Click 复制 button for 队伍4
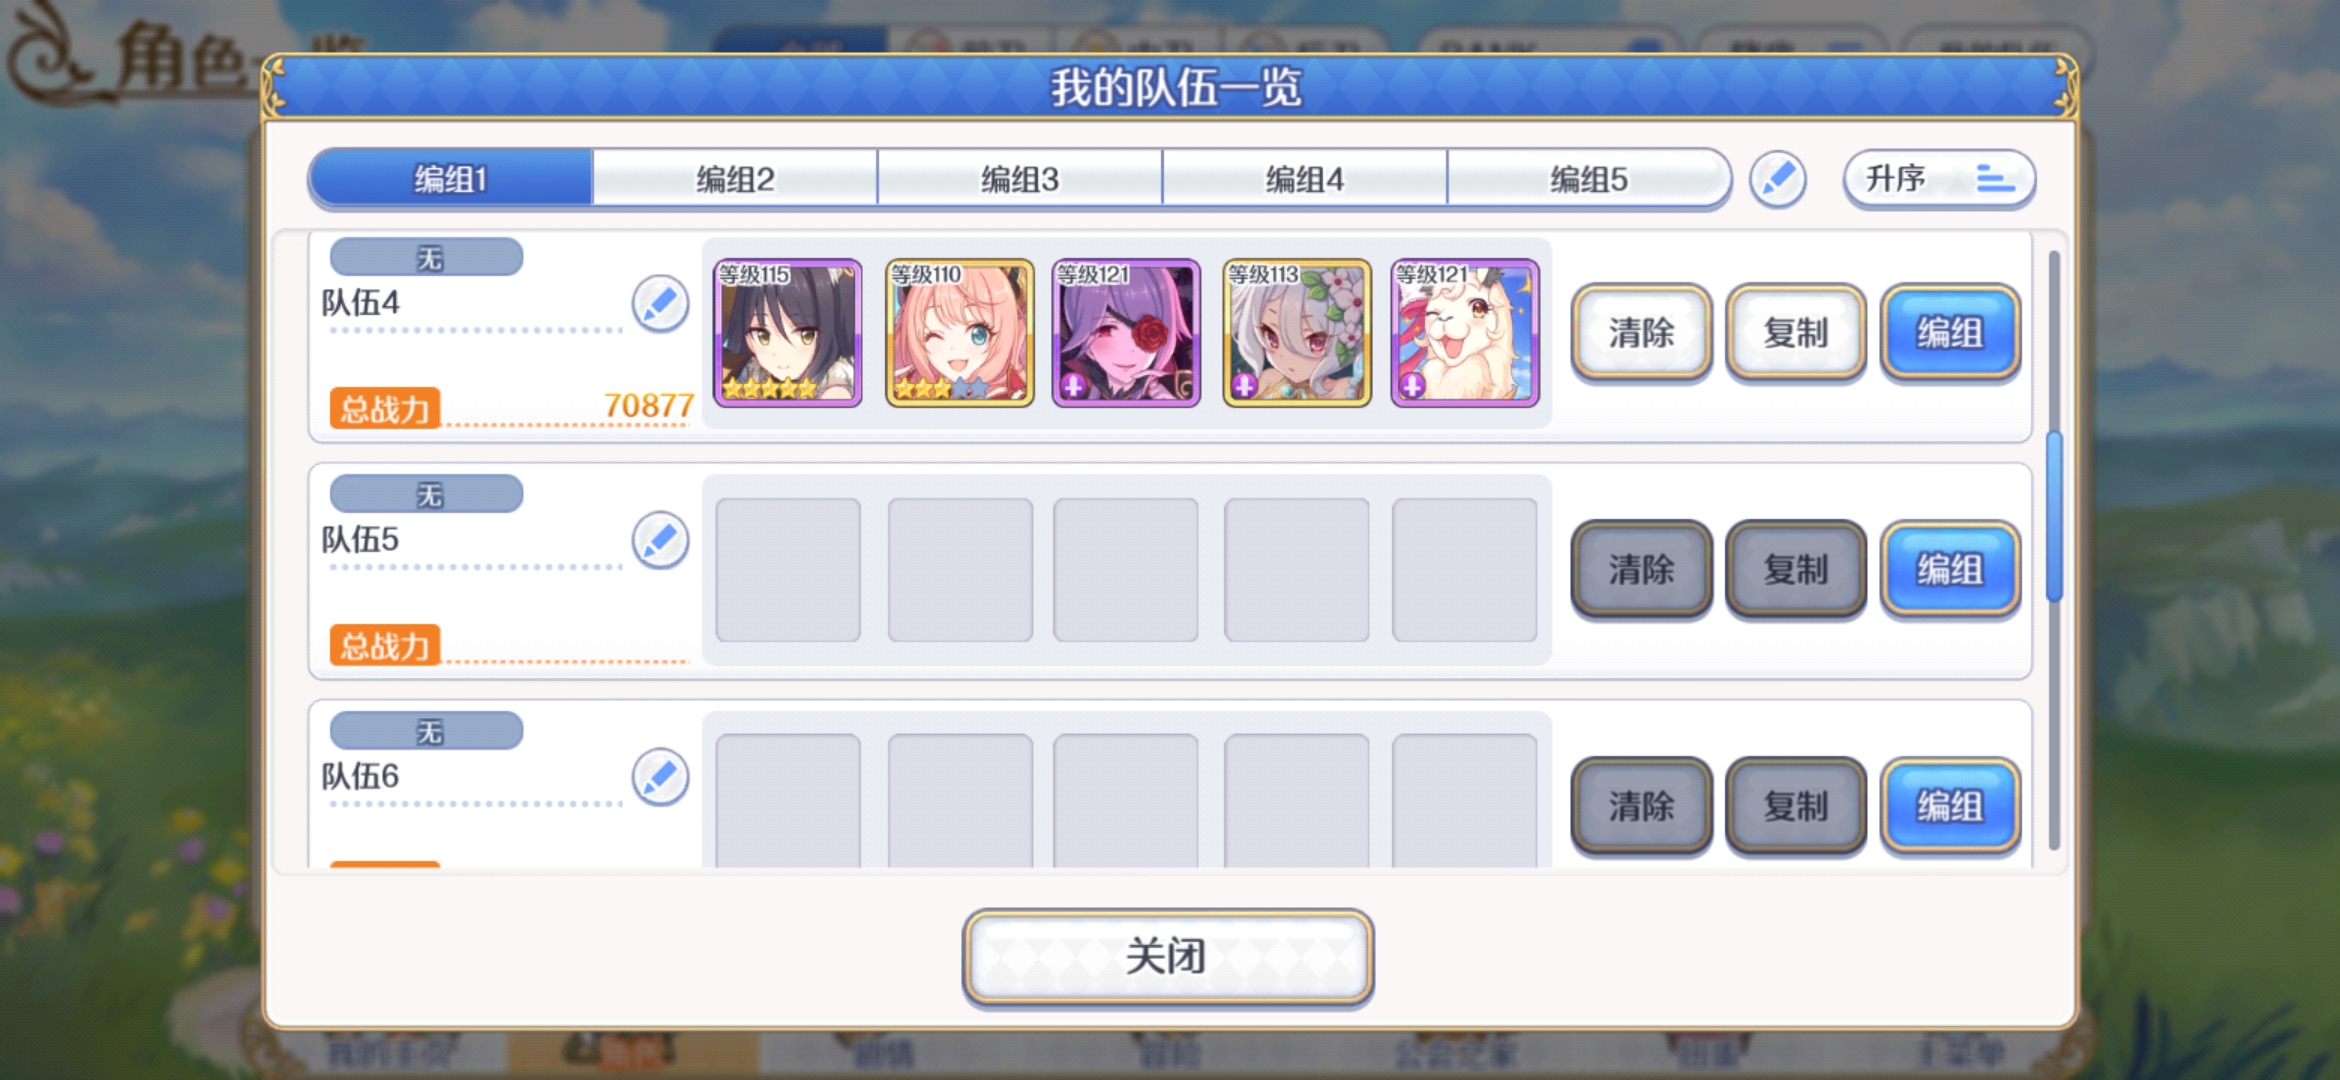 pyautogui.click(x=1796, y=333)
